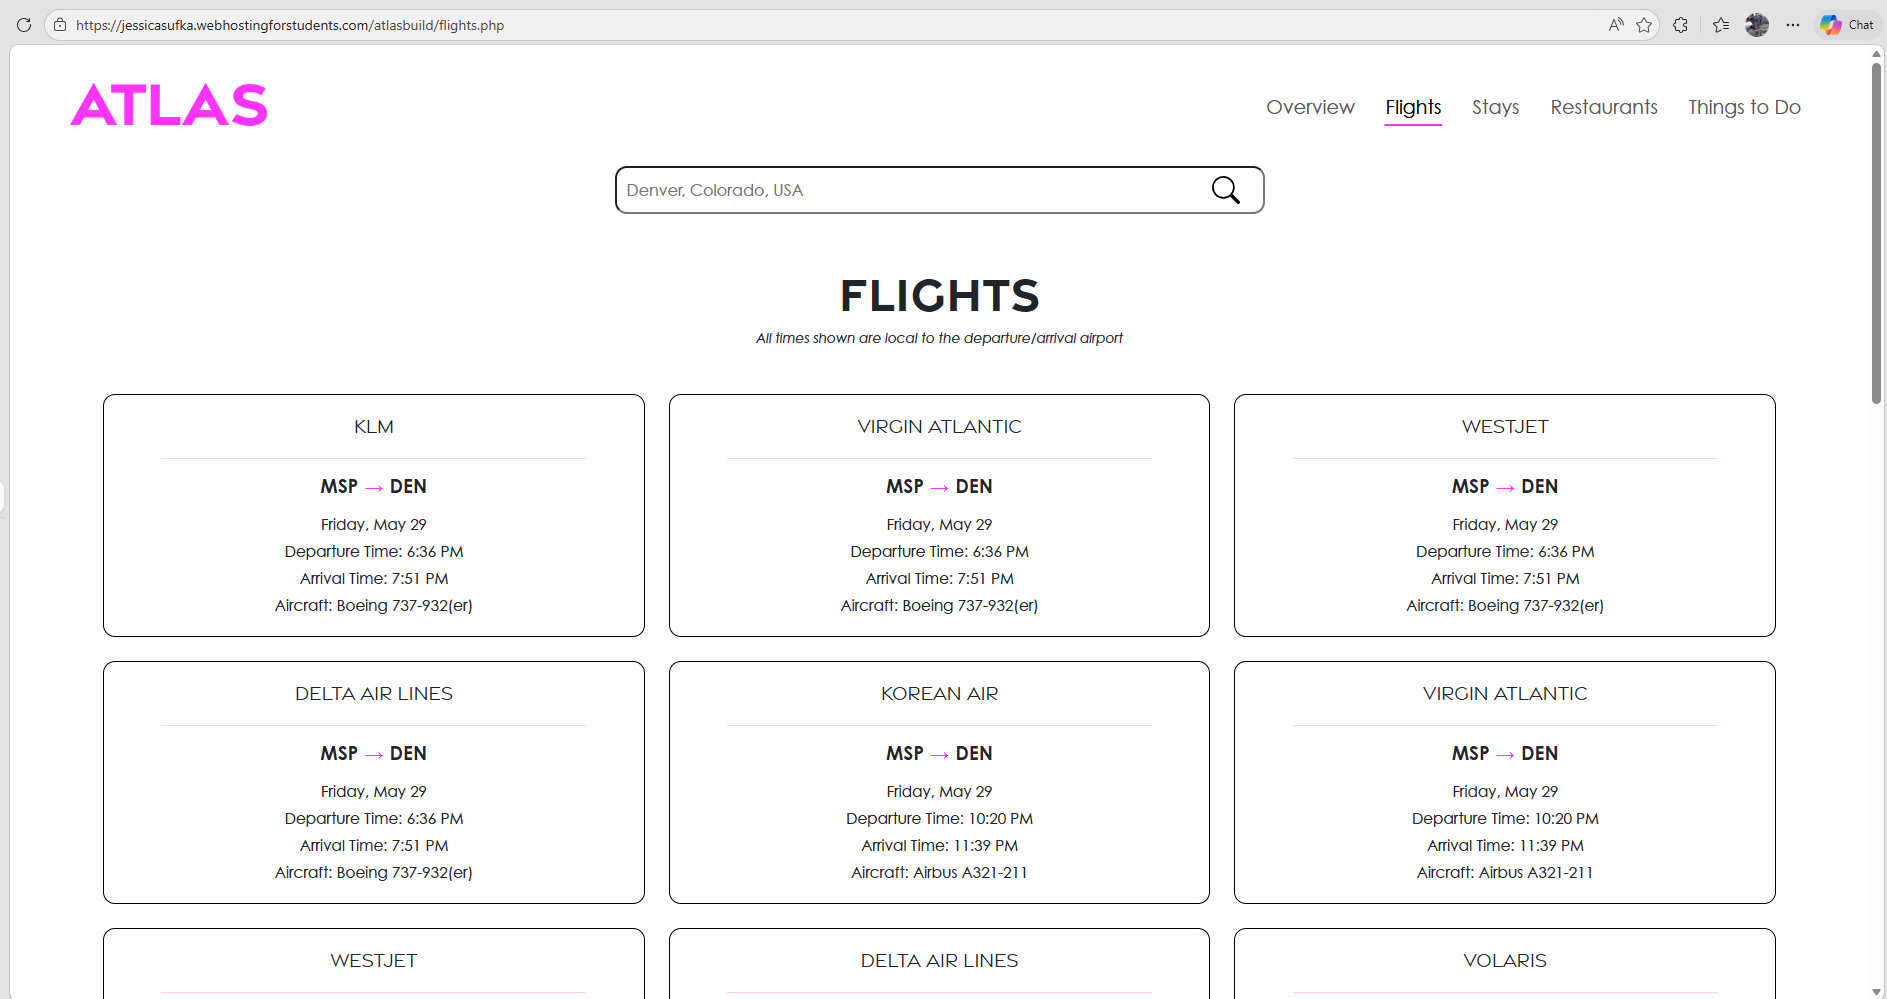
Task: Click the VOLARIS airline title
Action: point(1505,961)
